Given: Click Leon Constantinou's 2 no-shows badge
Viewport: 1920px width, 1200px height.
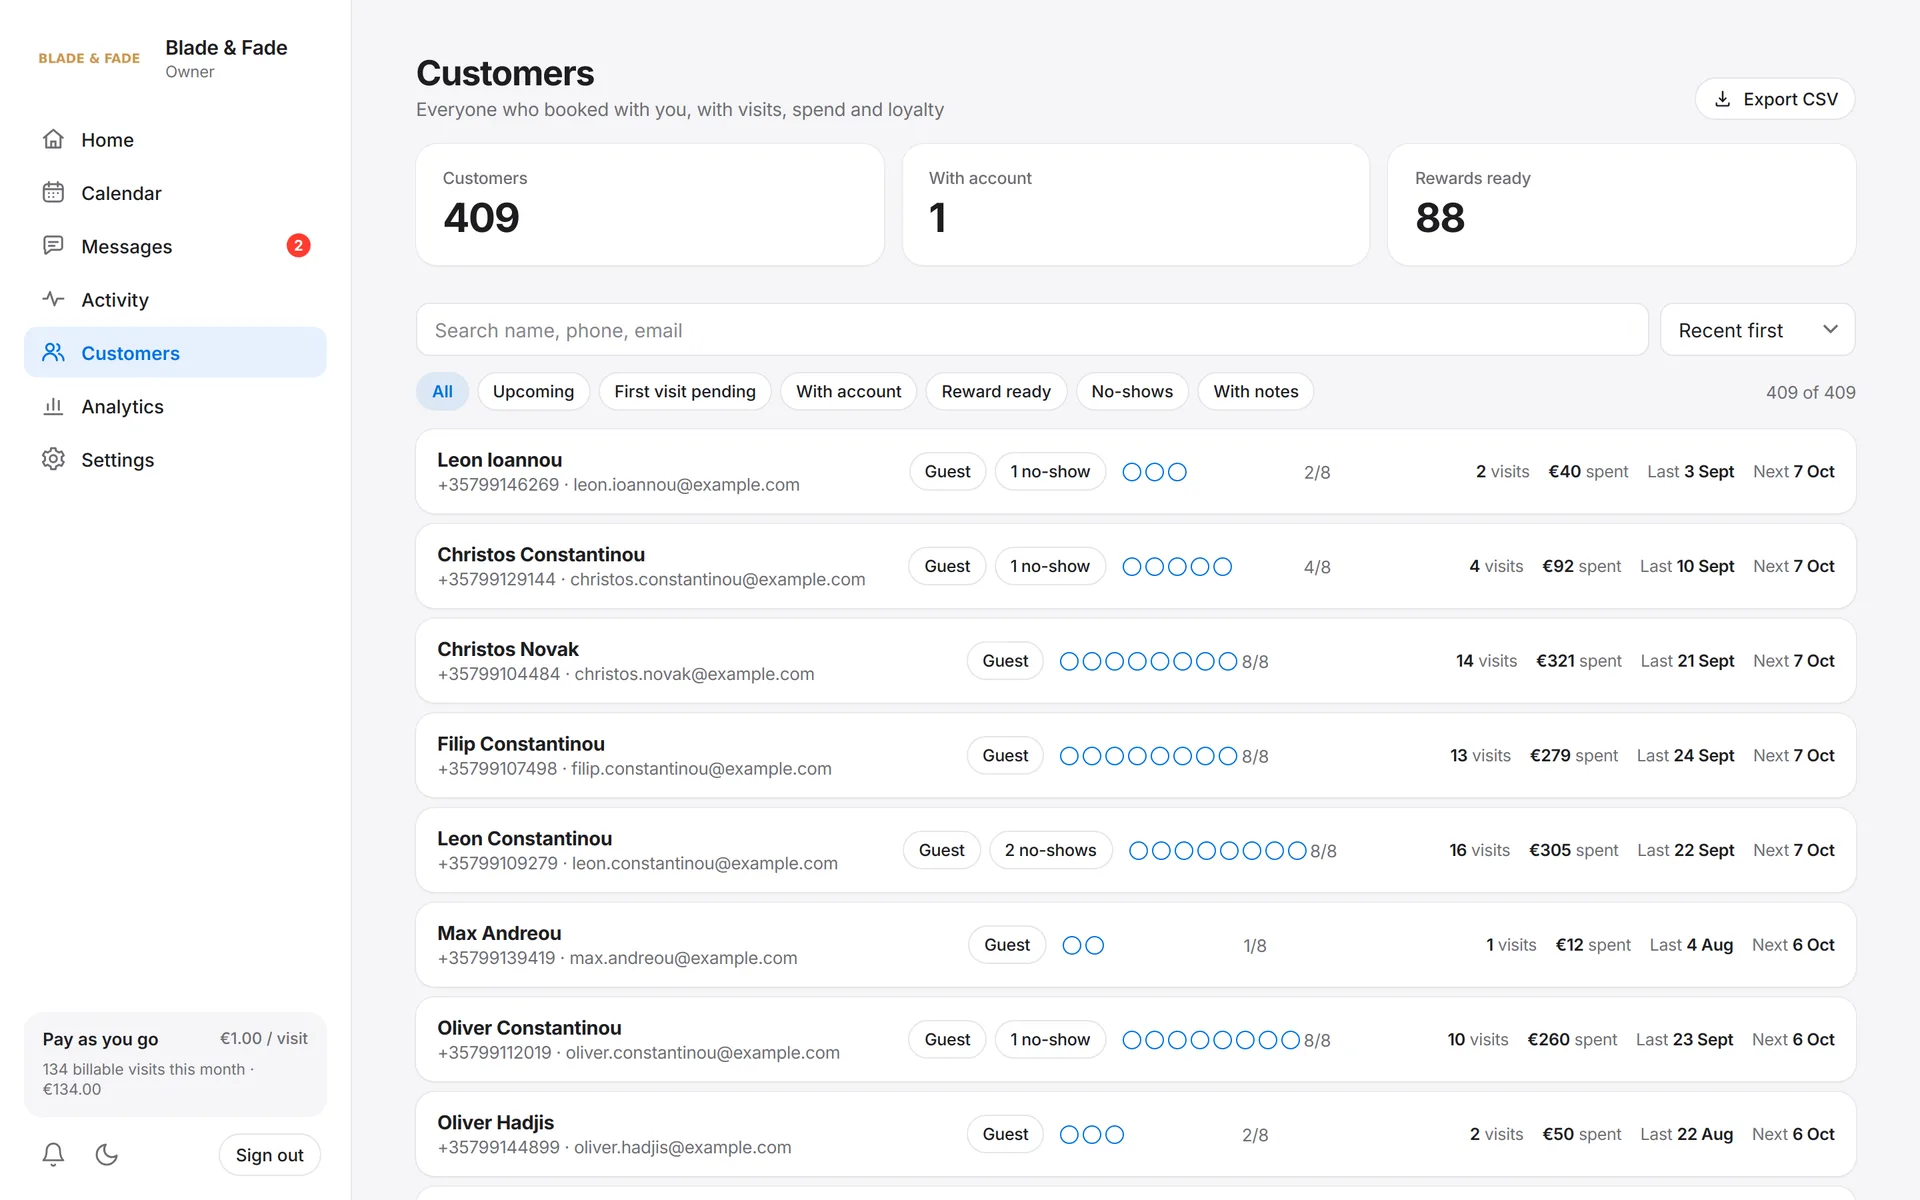Looking at the screenshot, I should [1050, 851].
